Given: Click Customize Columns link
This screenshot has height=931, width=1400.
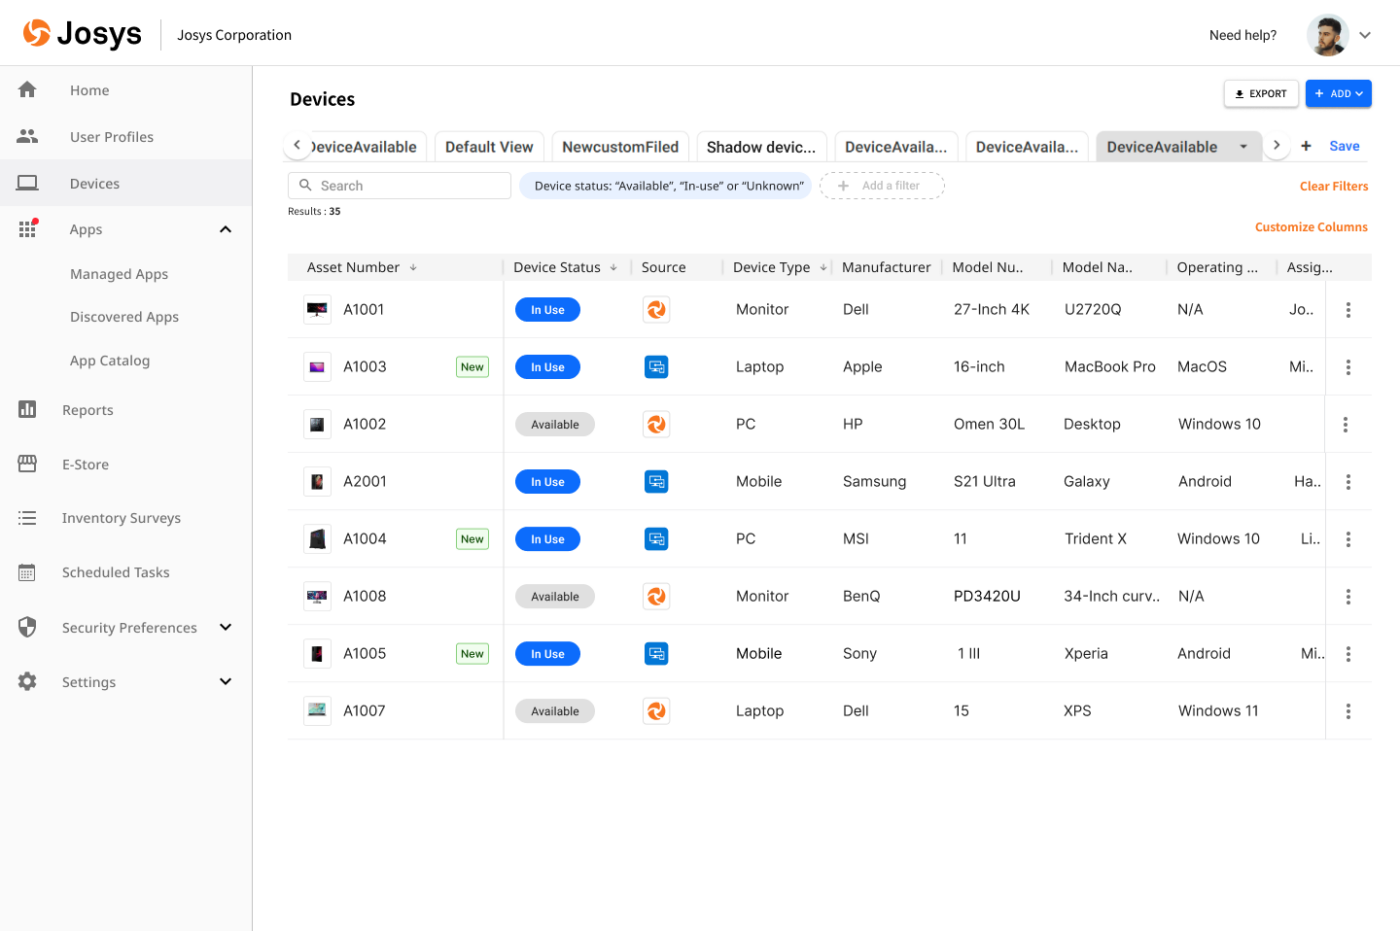Looking at the screenshot, I should pyautogui.click(x=1311, y=227).
